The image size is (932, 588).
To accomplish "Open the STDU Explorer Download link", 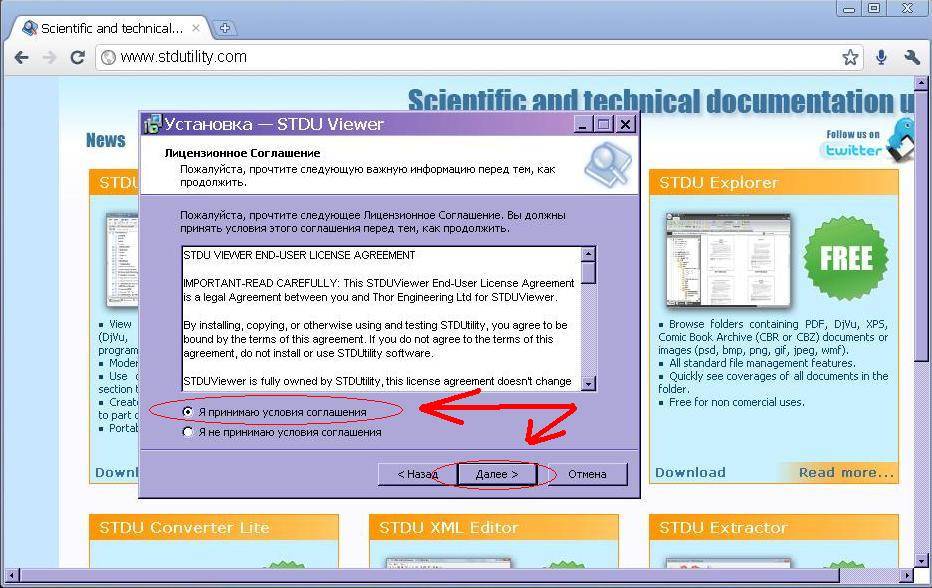I will tap(690, 473).
